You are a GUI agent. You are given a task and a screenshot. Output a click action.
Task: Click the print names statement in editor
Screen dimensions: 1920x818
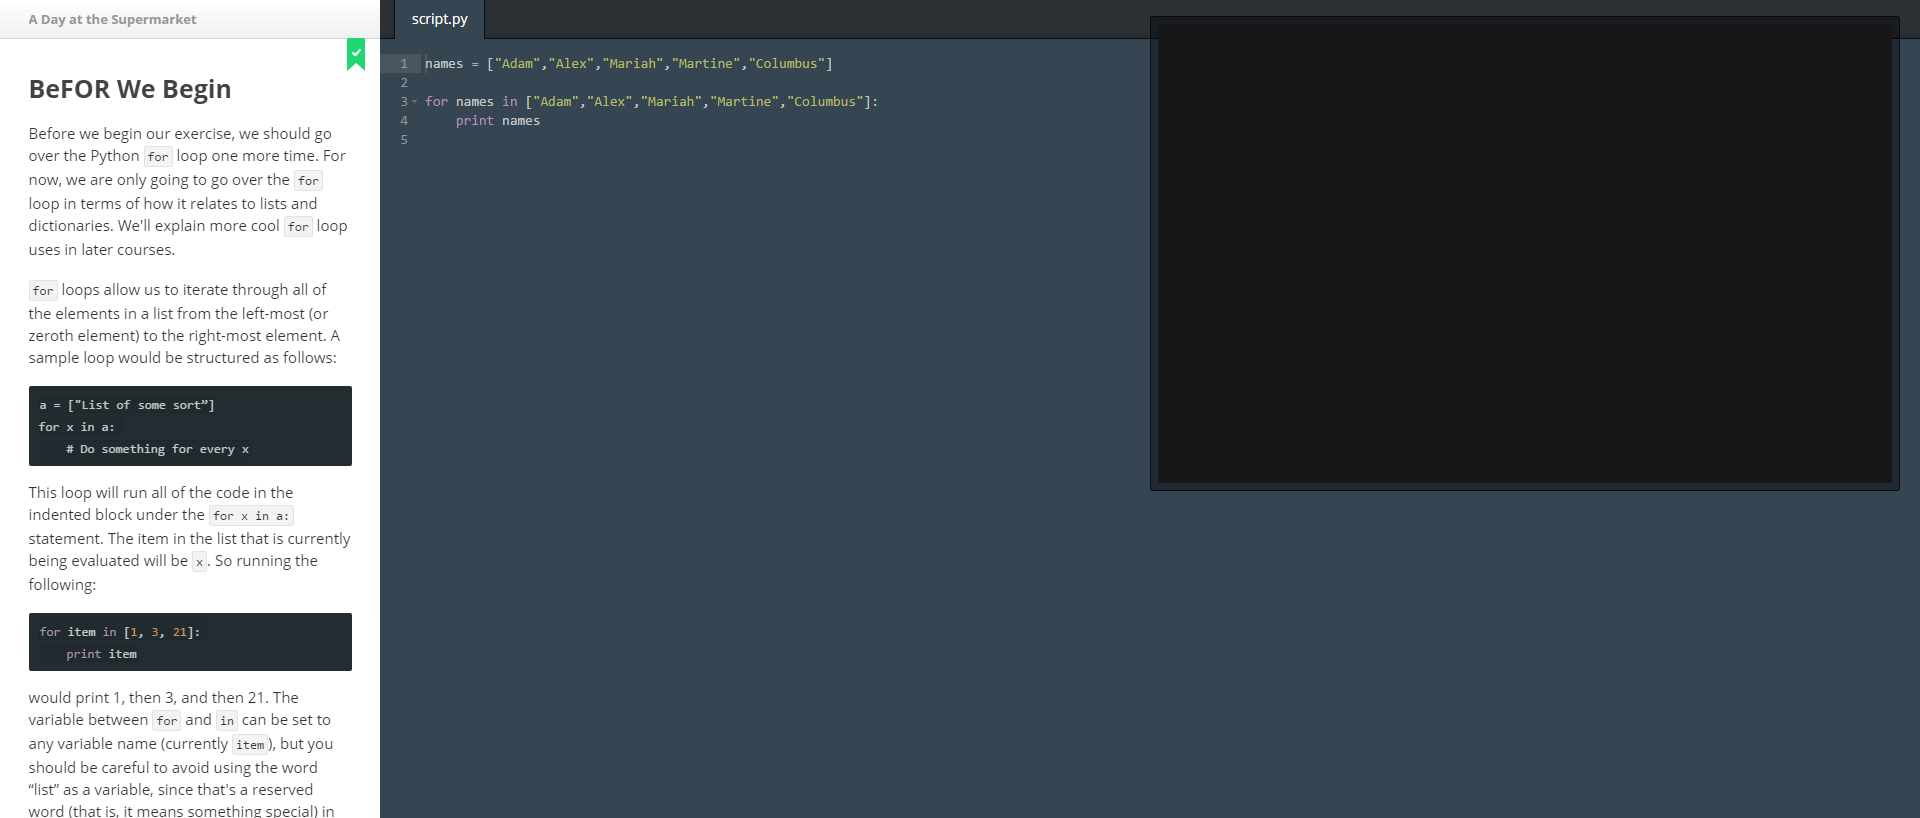[498, 121]
